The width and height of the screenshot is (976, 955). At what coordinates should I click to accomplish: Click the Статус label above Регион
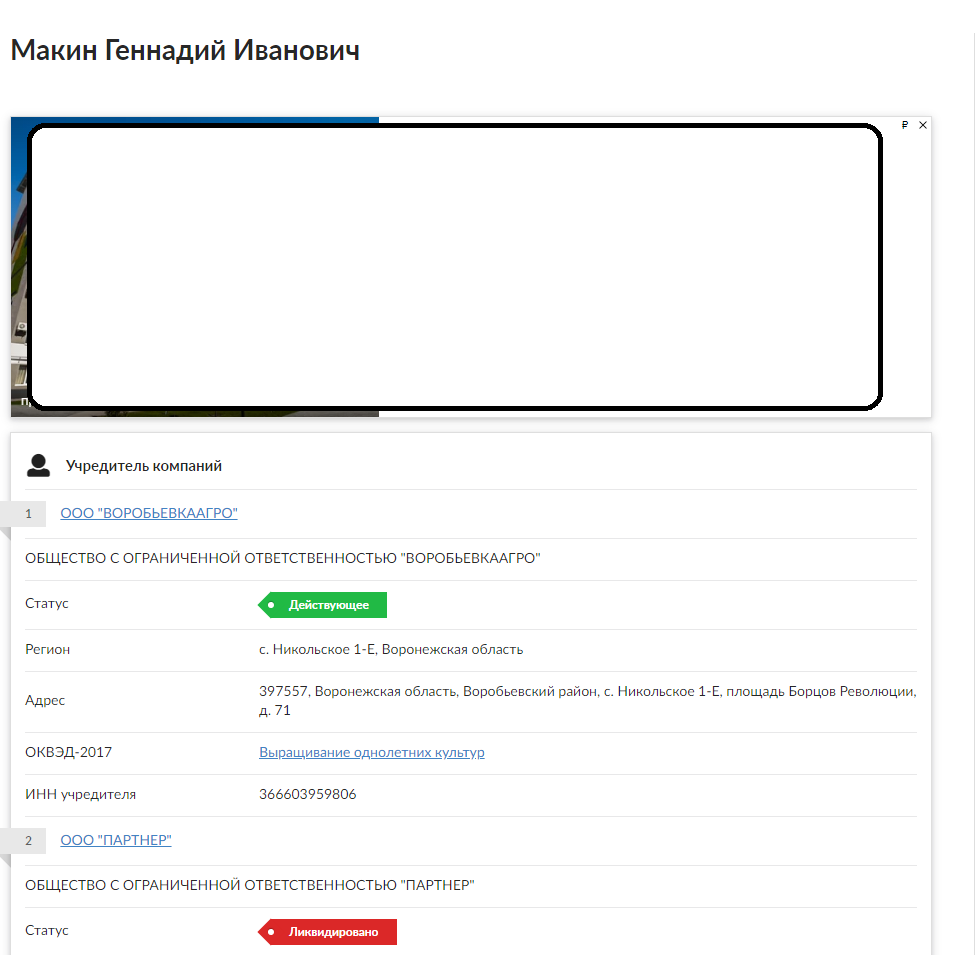click(47, 603)
